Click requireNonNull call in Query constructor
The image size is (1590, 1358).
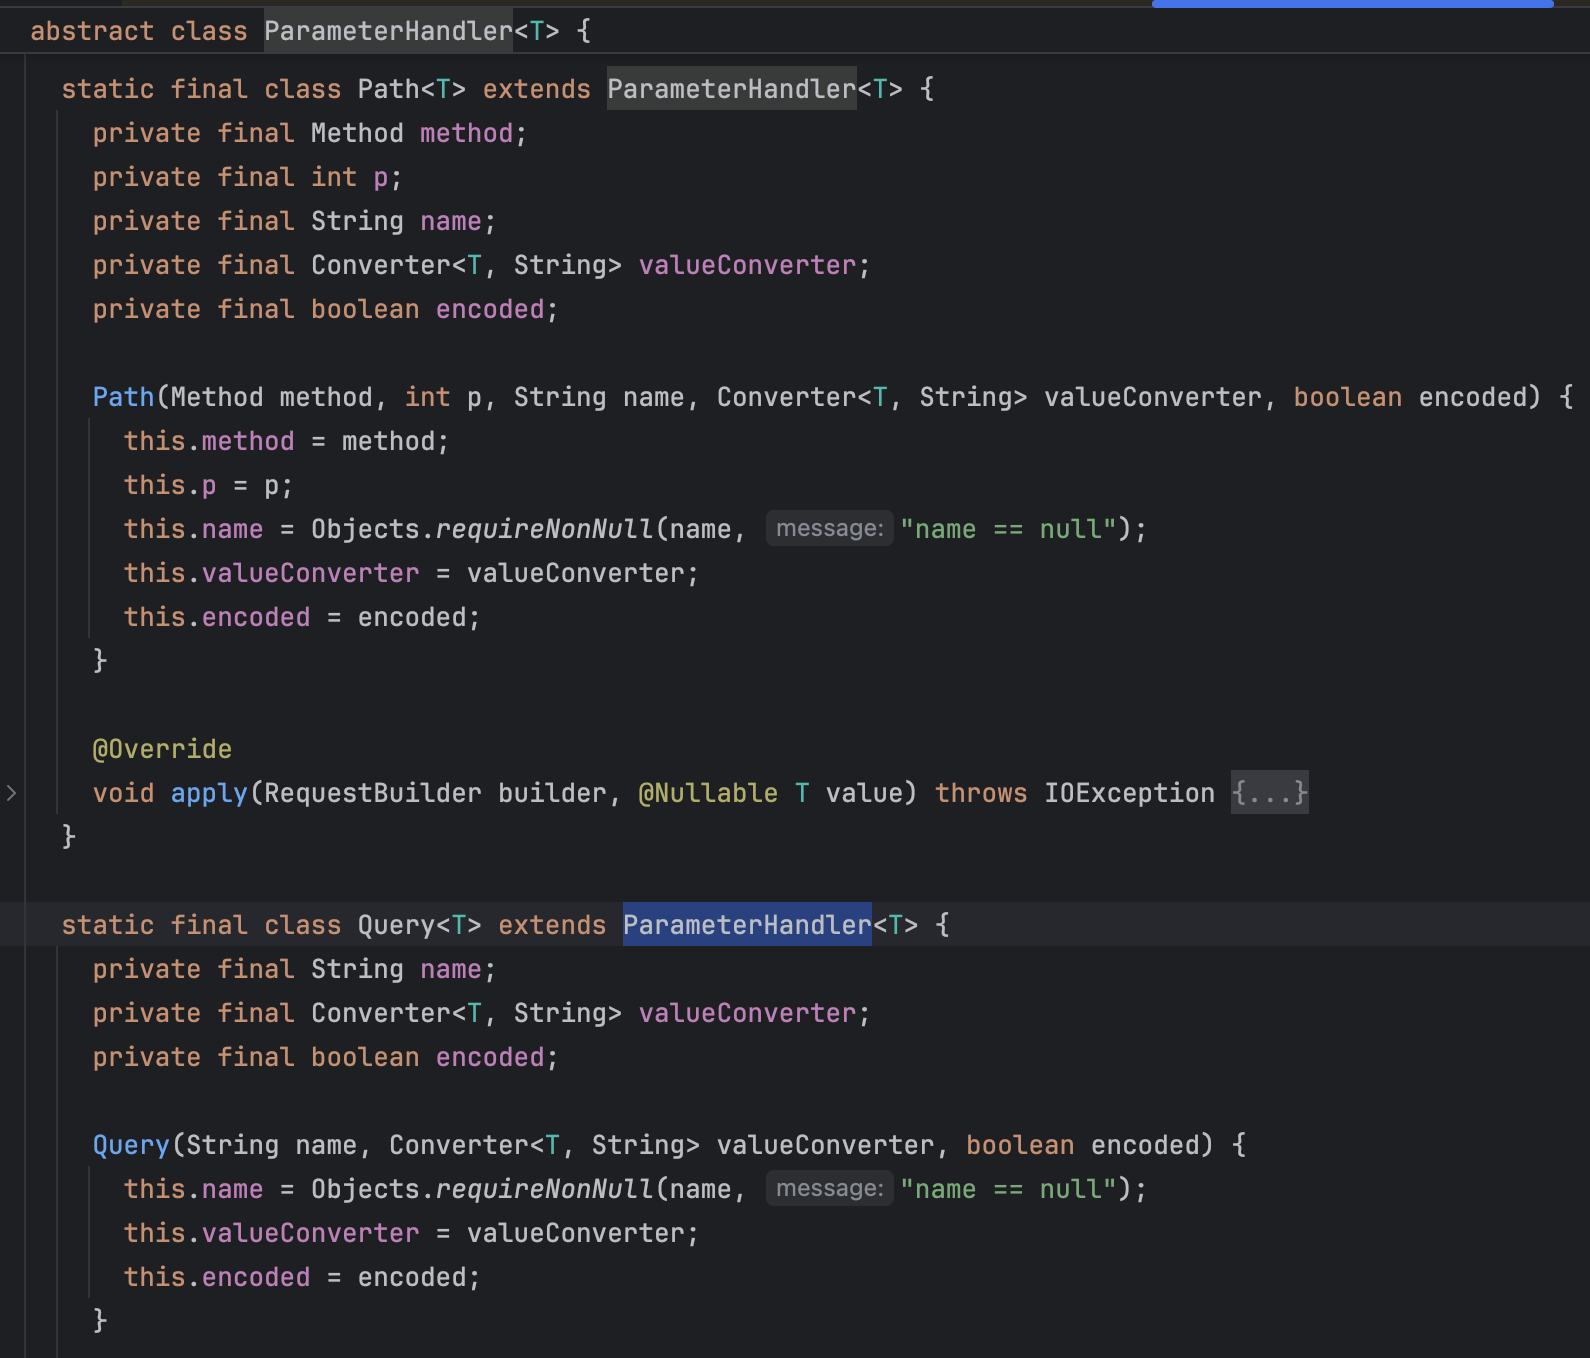[x=545, y=1189]
